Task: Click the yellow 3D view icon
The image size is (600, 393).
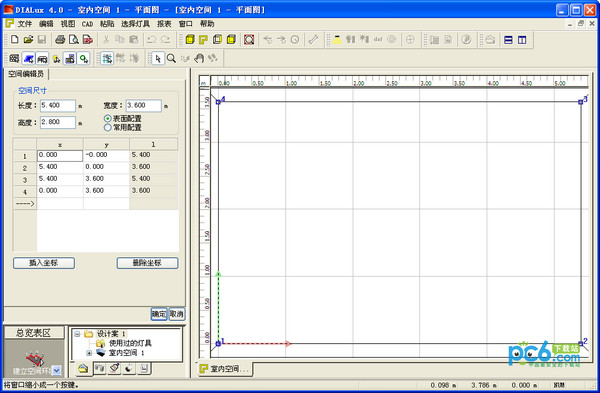Action: (x=190, y=39)
